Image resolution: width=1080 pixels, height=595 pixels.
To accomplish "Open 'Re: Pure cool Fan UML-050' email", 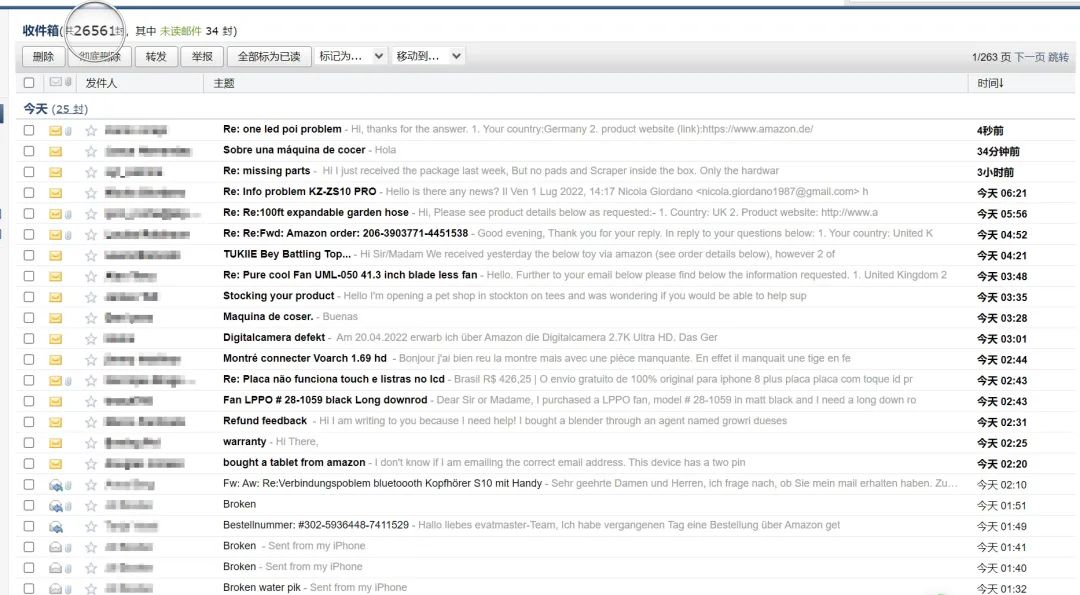I will click(350, 275).
